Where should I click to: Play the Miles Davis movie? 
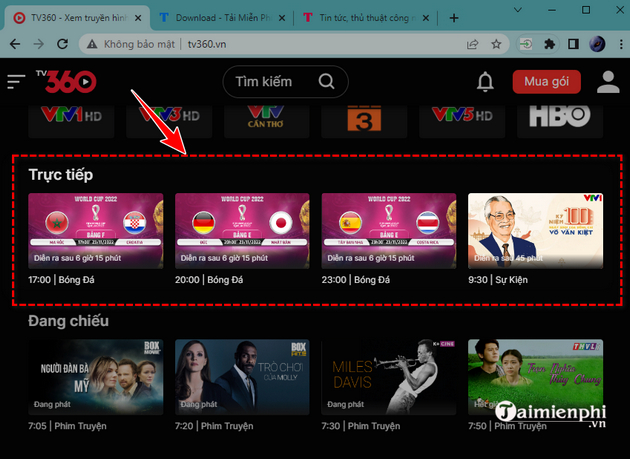(389, 377)
